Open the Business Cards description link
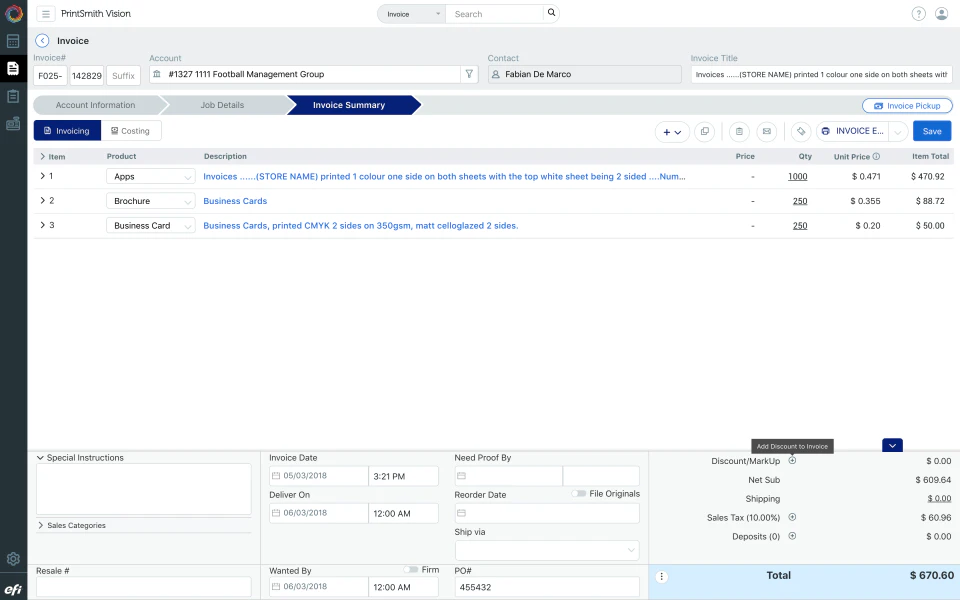Screen dimensions: 960x600 235,200
